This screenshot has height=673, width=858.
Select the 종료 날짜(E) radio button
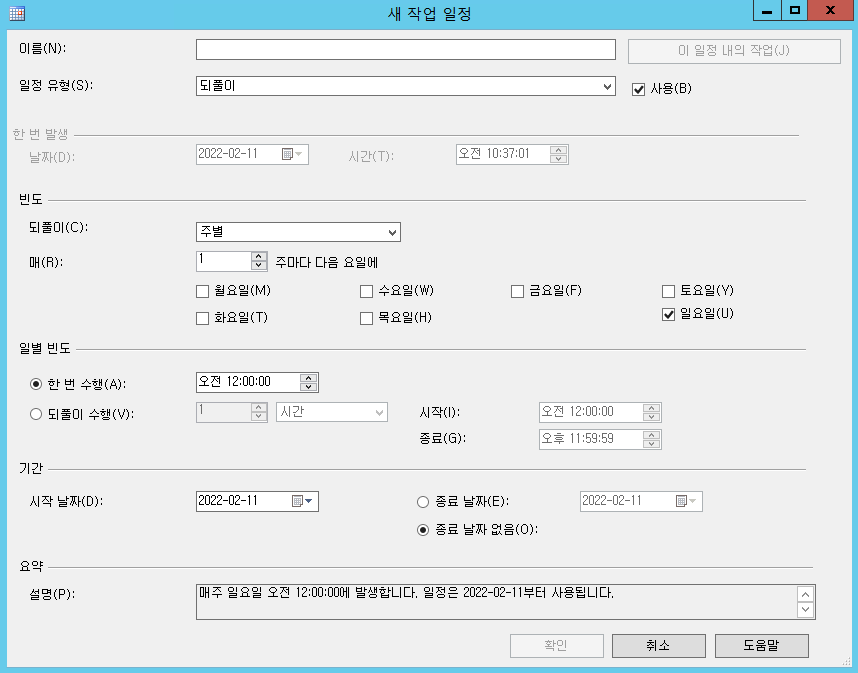pos(422,502)
